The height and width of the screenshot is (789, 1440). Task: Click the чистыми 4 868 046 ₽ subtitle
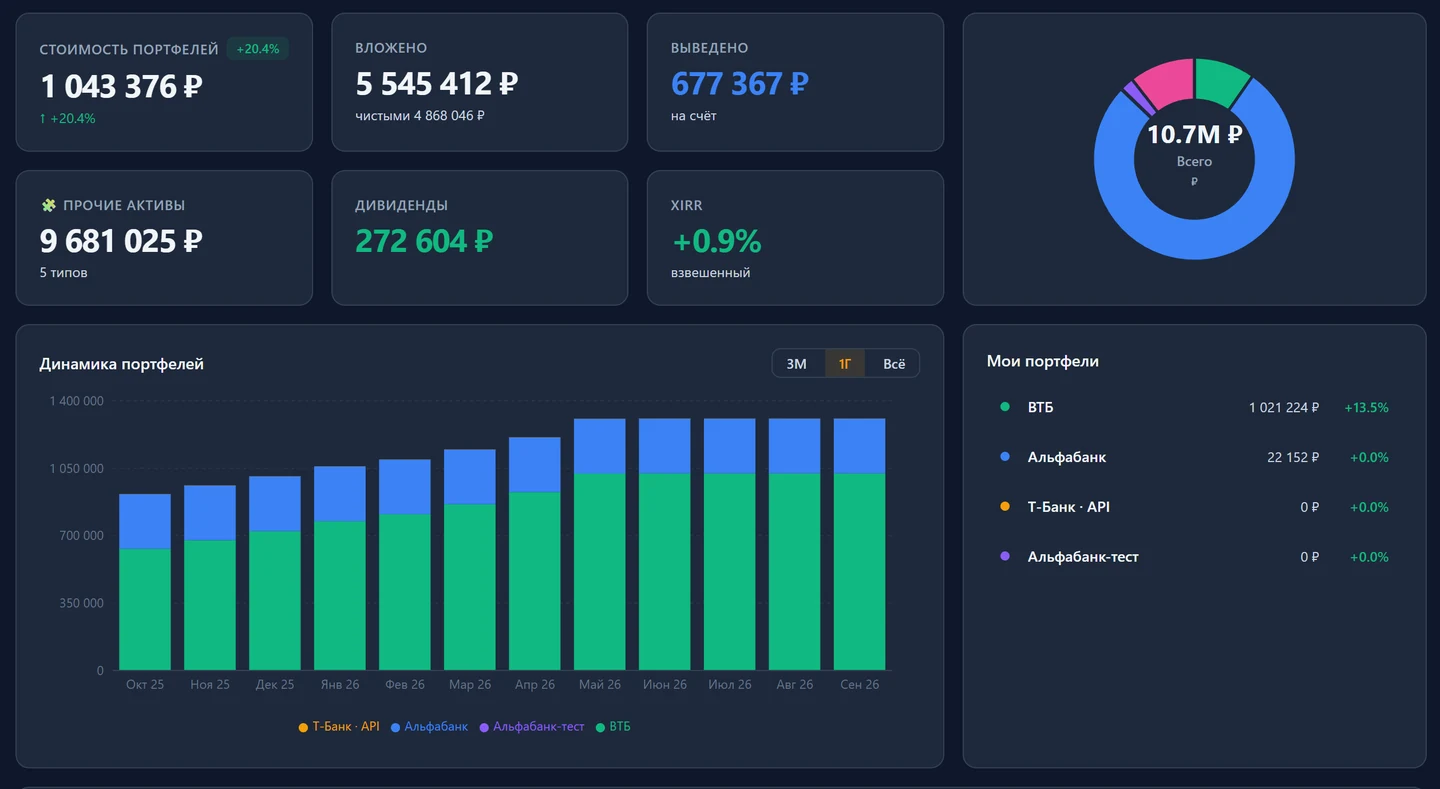pyautogui.click(x=420, y=116)
